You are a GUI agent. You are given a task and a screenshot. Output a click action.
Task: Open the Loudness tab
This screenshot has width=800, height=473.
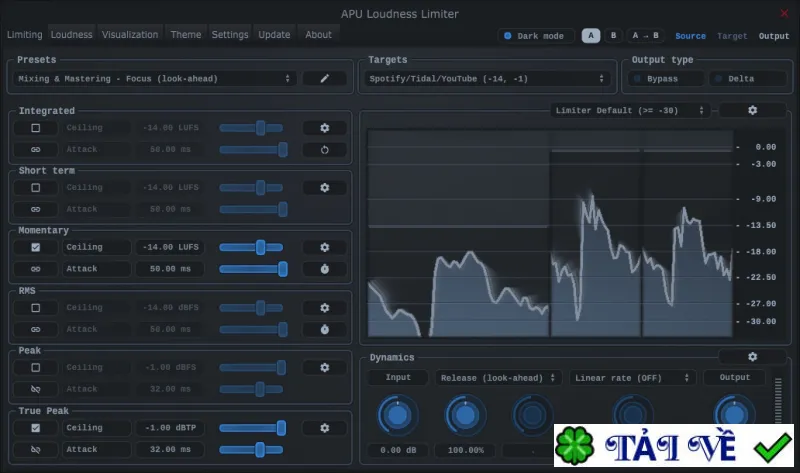point(71,35)
